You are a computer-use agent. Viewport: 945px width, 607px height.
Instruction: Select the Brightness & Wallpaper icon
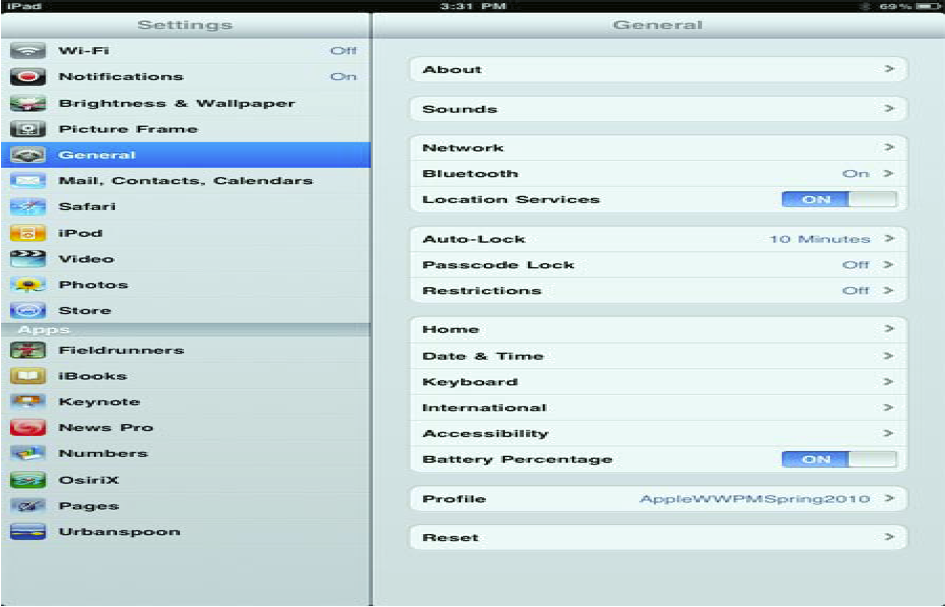pos(28,103)
